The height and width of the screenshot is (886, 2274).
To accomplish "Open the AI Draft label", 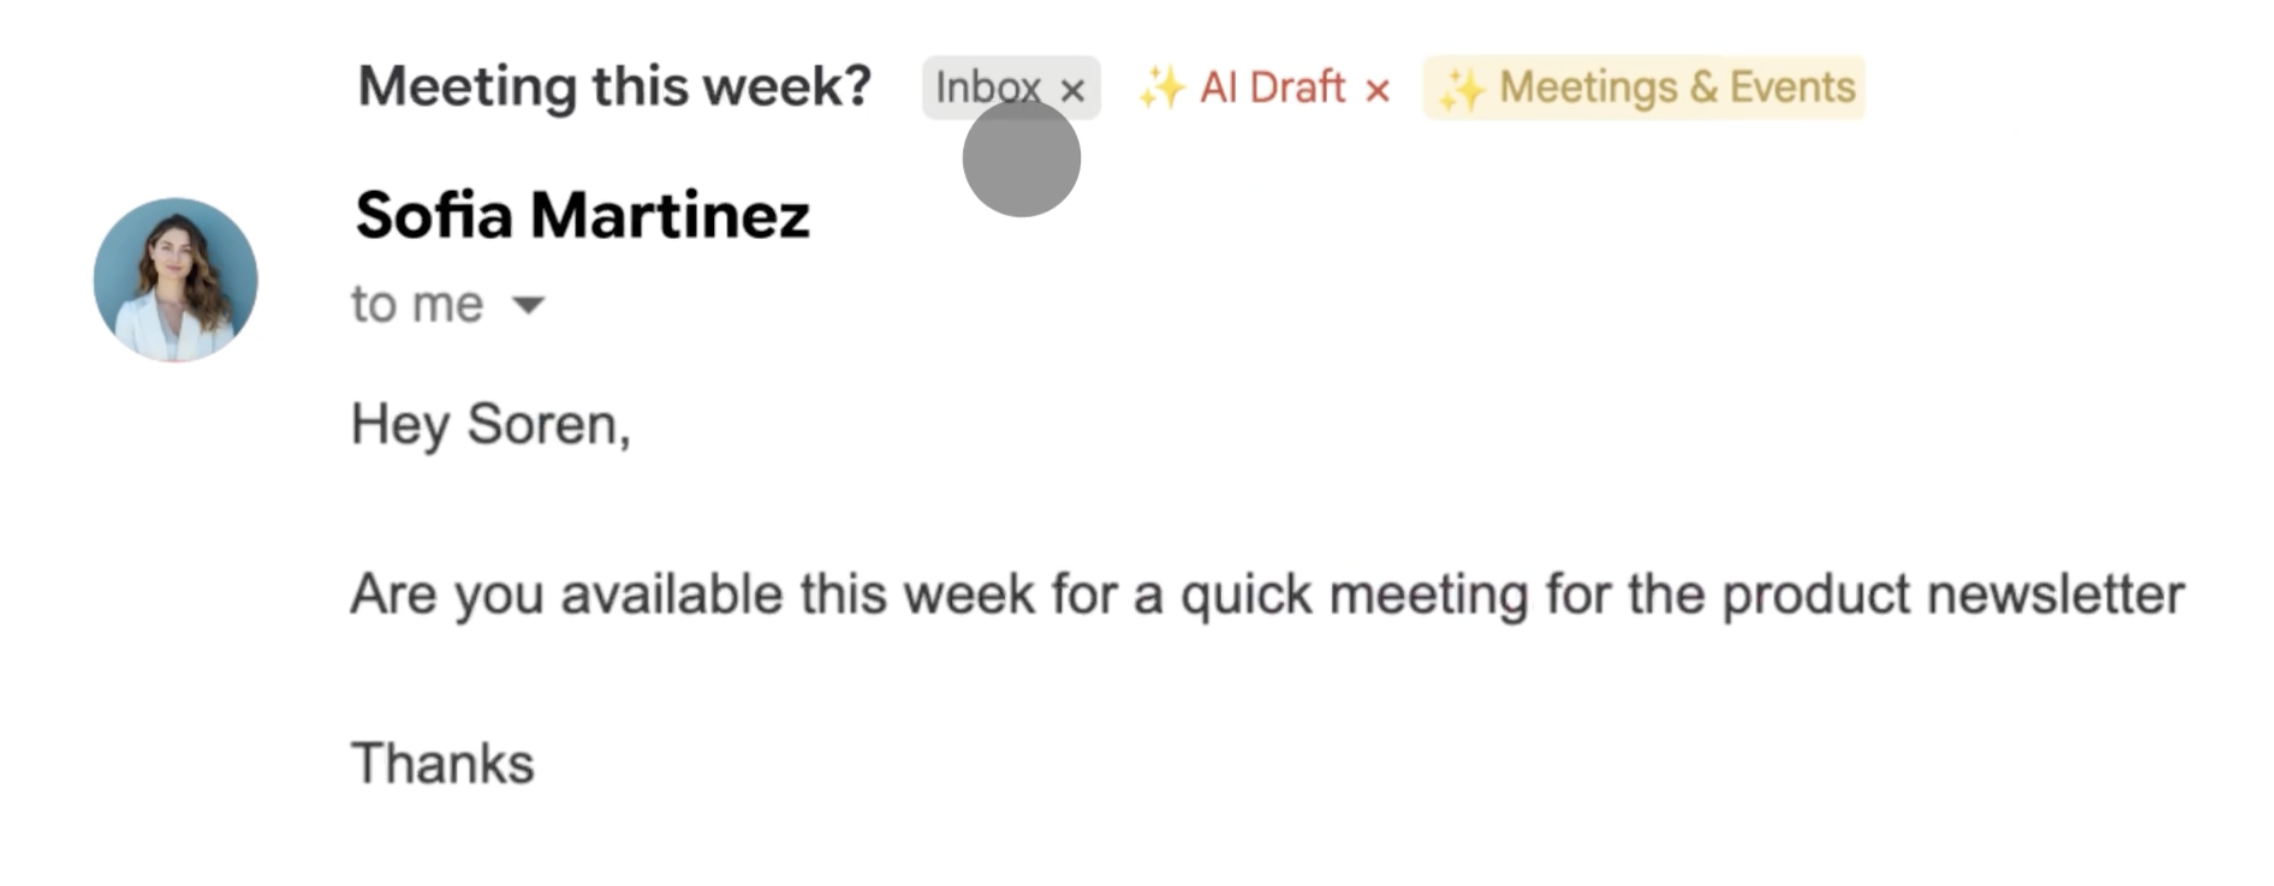I will pos(1272,88).
